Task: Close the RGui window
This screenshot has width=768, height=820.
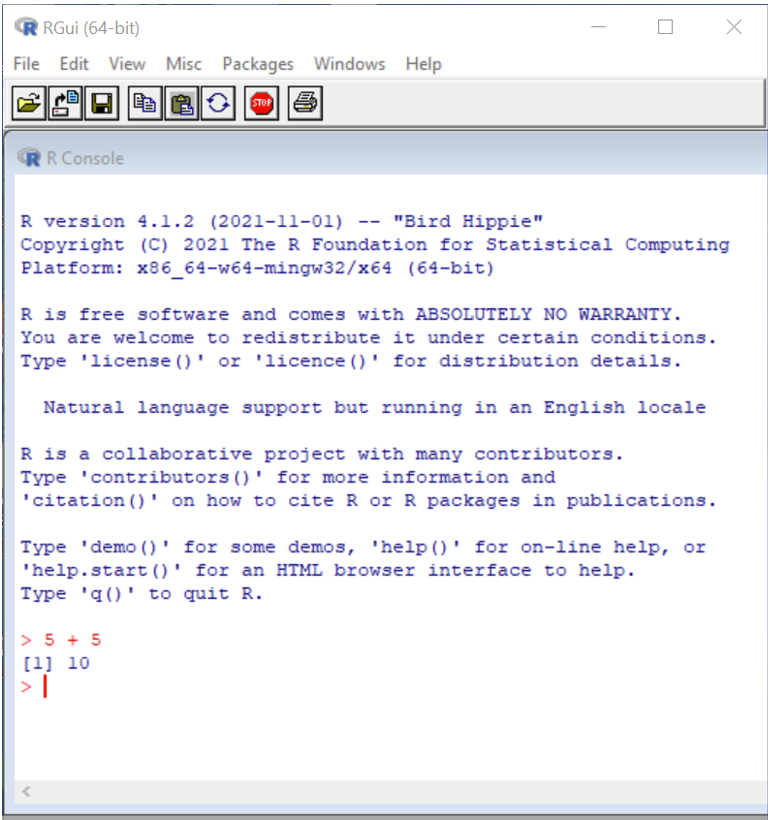Action: [x=734, y=27]
